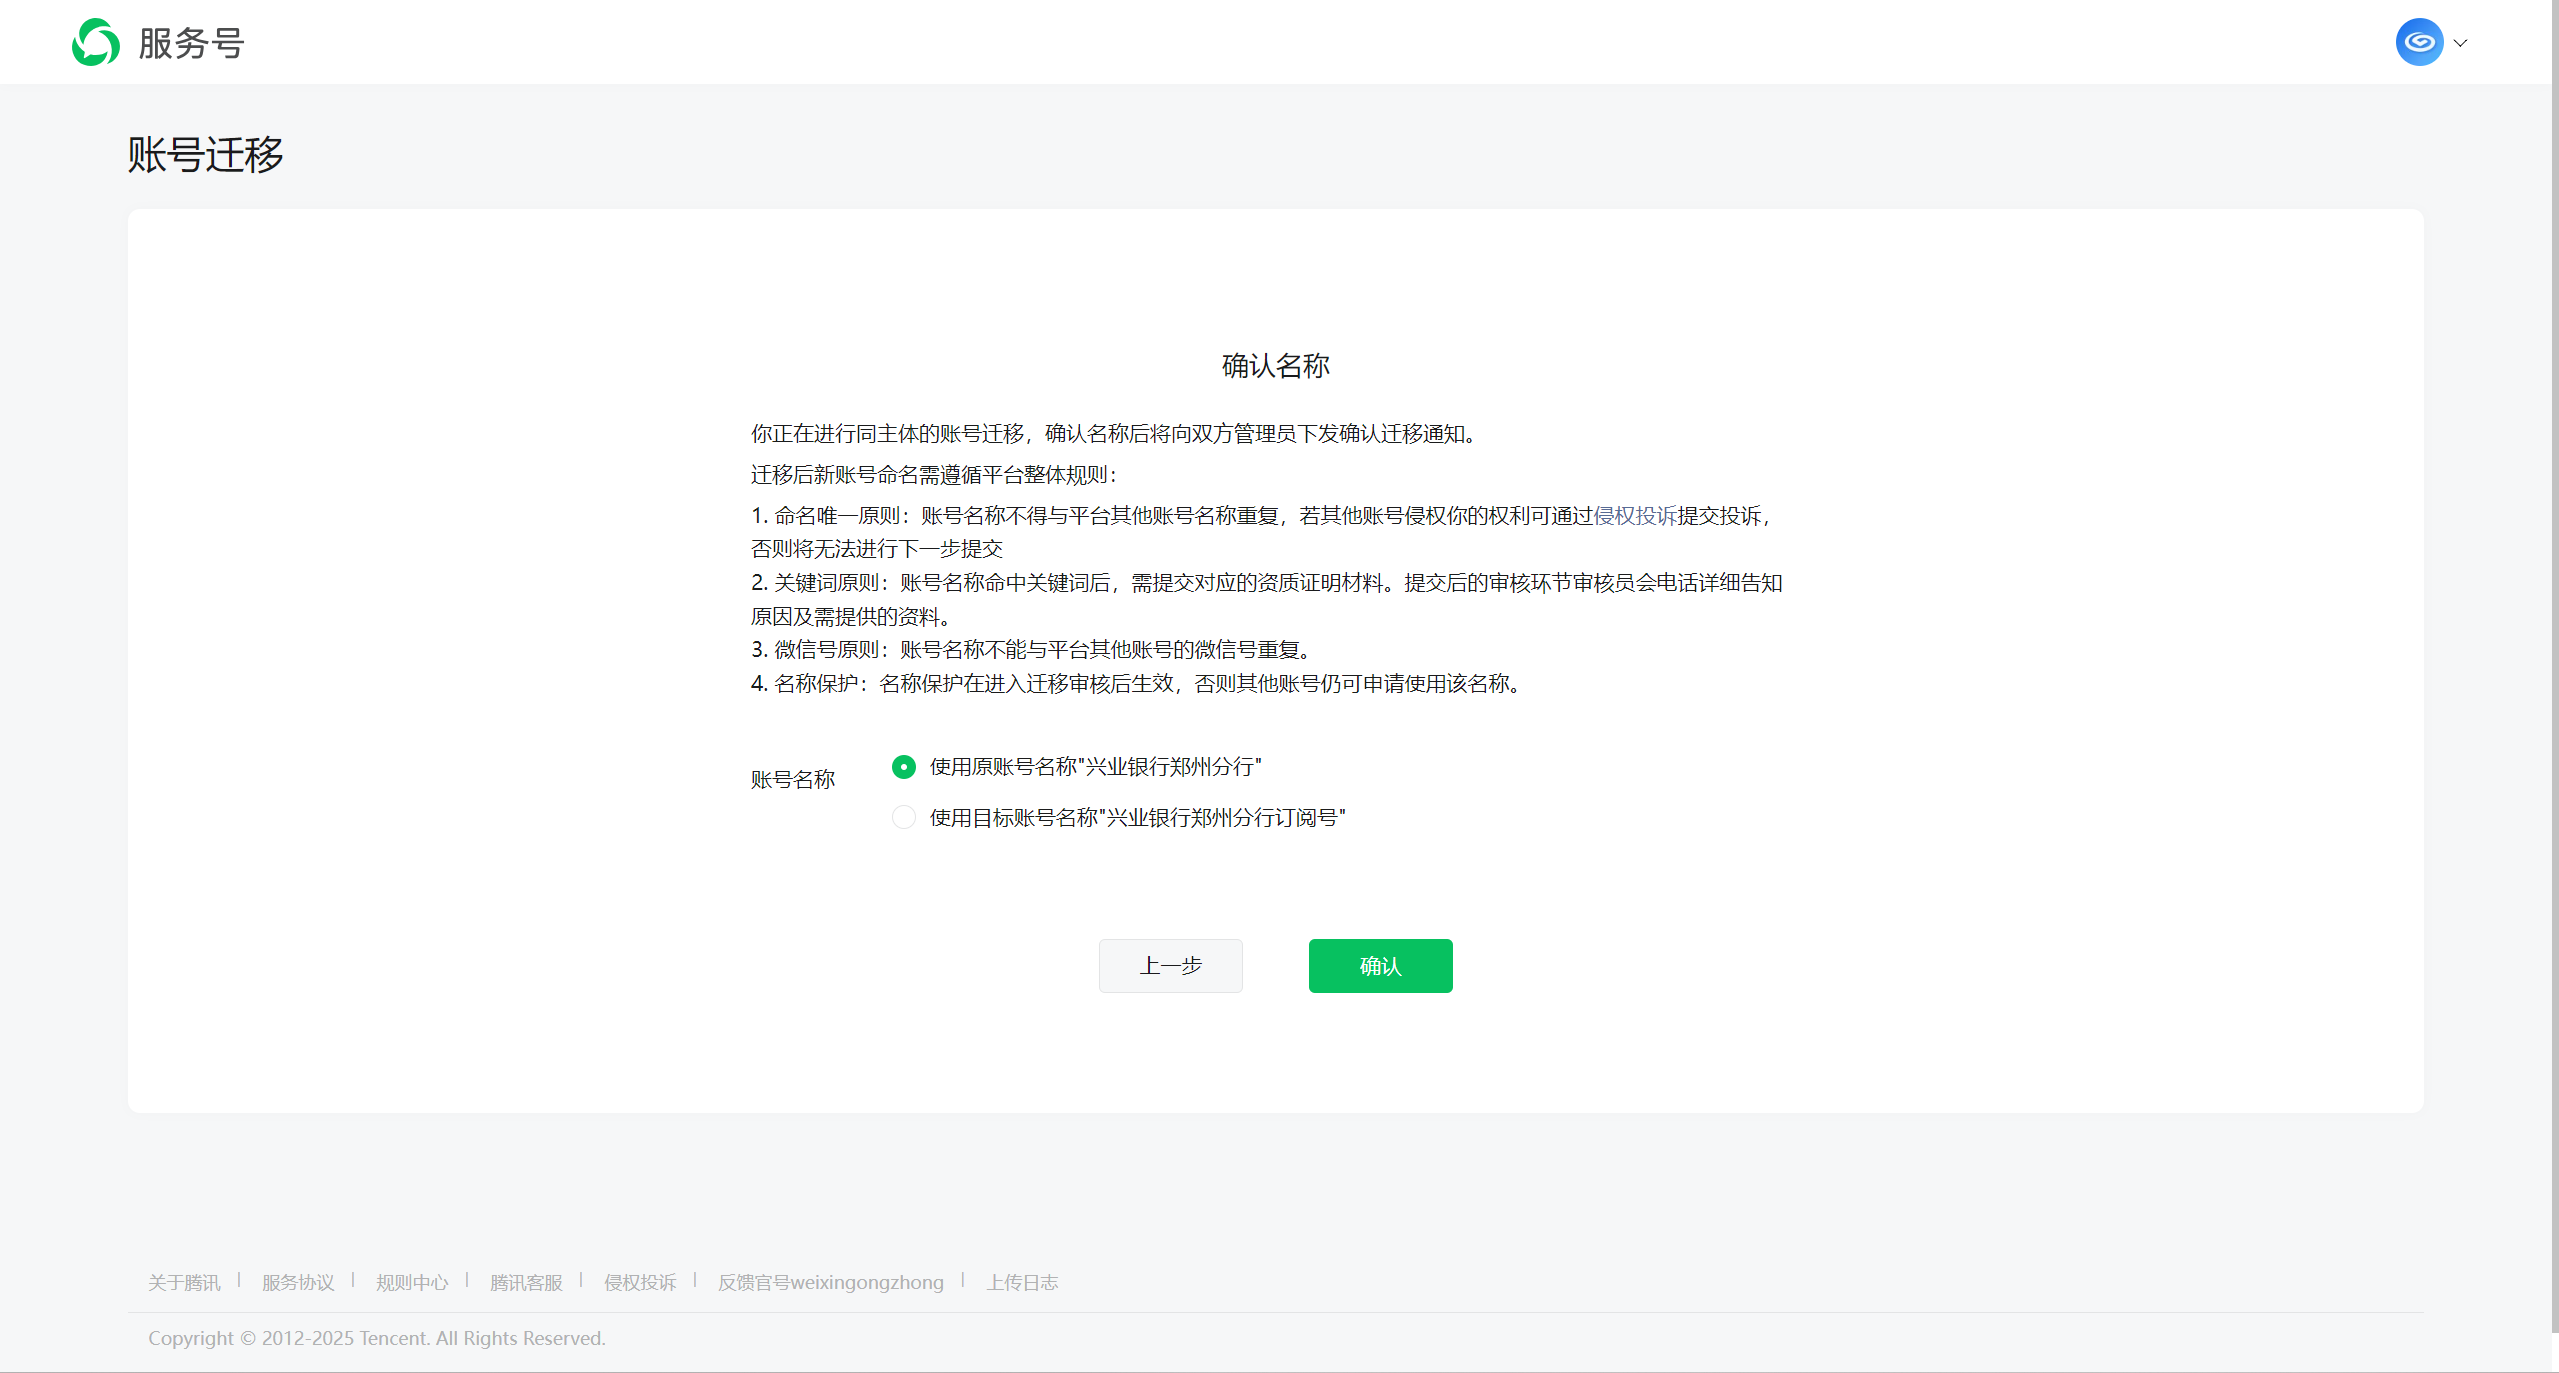
Task: Open the 上传日志 footer link
Action: (x=1022, y=1283)
